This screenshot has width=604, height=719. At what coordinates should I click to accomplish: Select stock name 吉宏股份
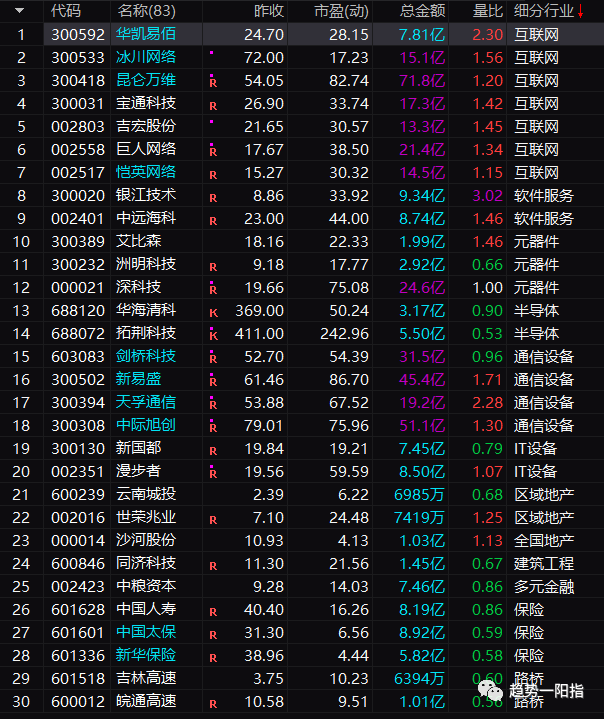[146, 127]
